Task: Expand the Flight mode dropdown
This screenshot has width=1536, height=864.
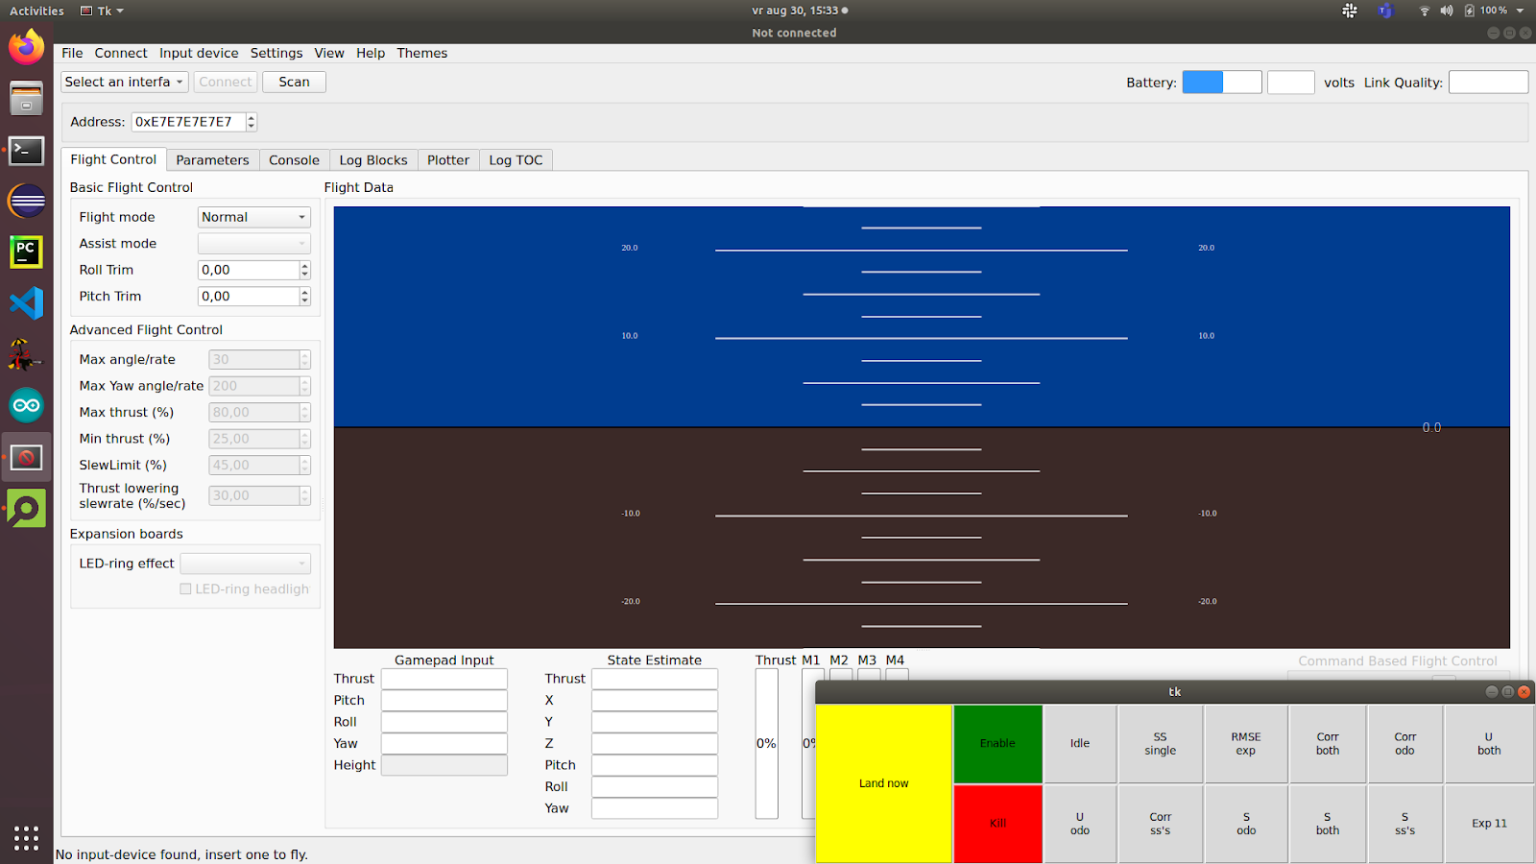Action: pyautogui.click(x=254, y=217)
